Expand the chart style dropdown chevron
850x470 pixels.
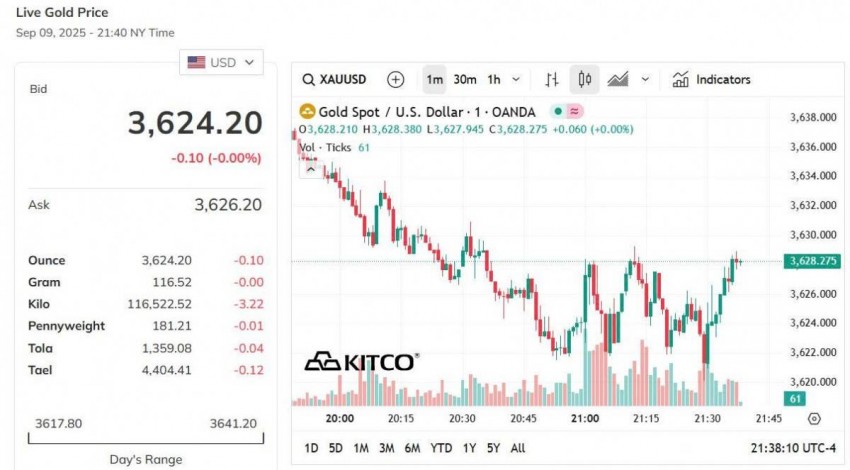click(x=645, y=80)
